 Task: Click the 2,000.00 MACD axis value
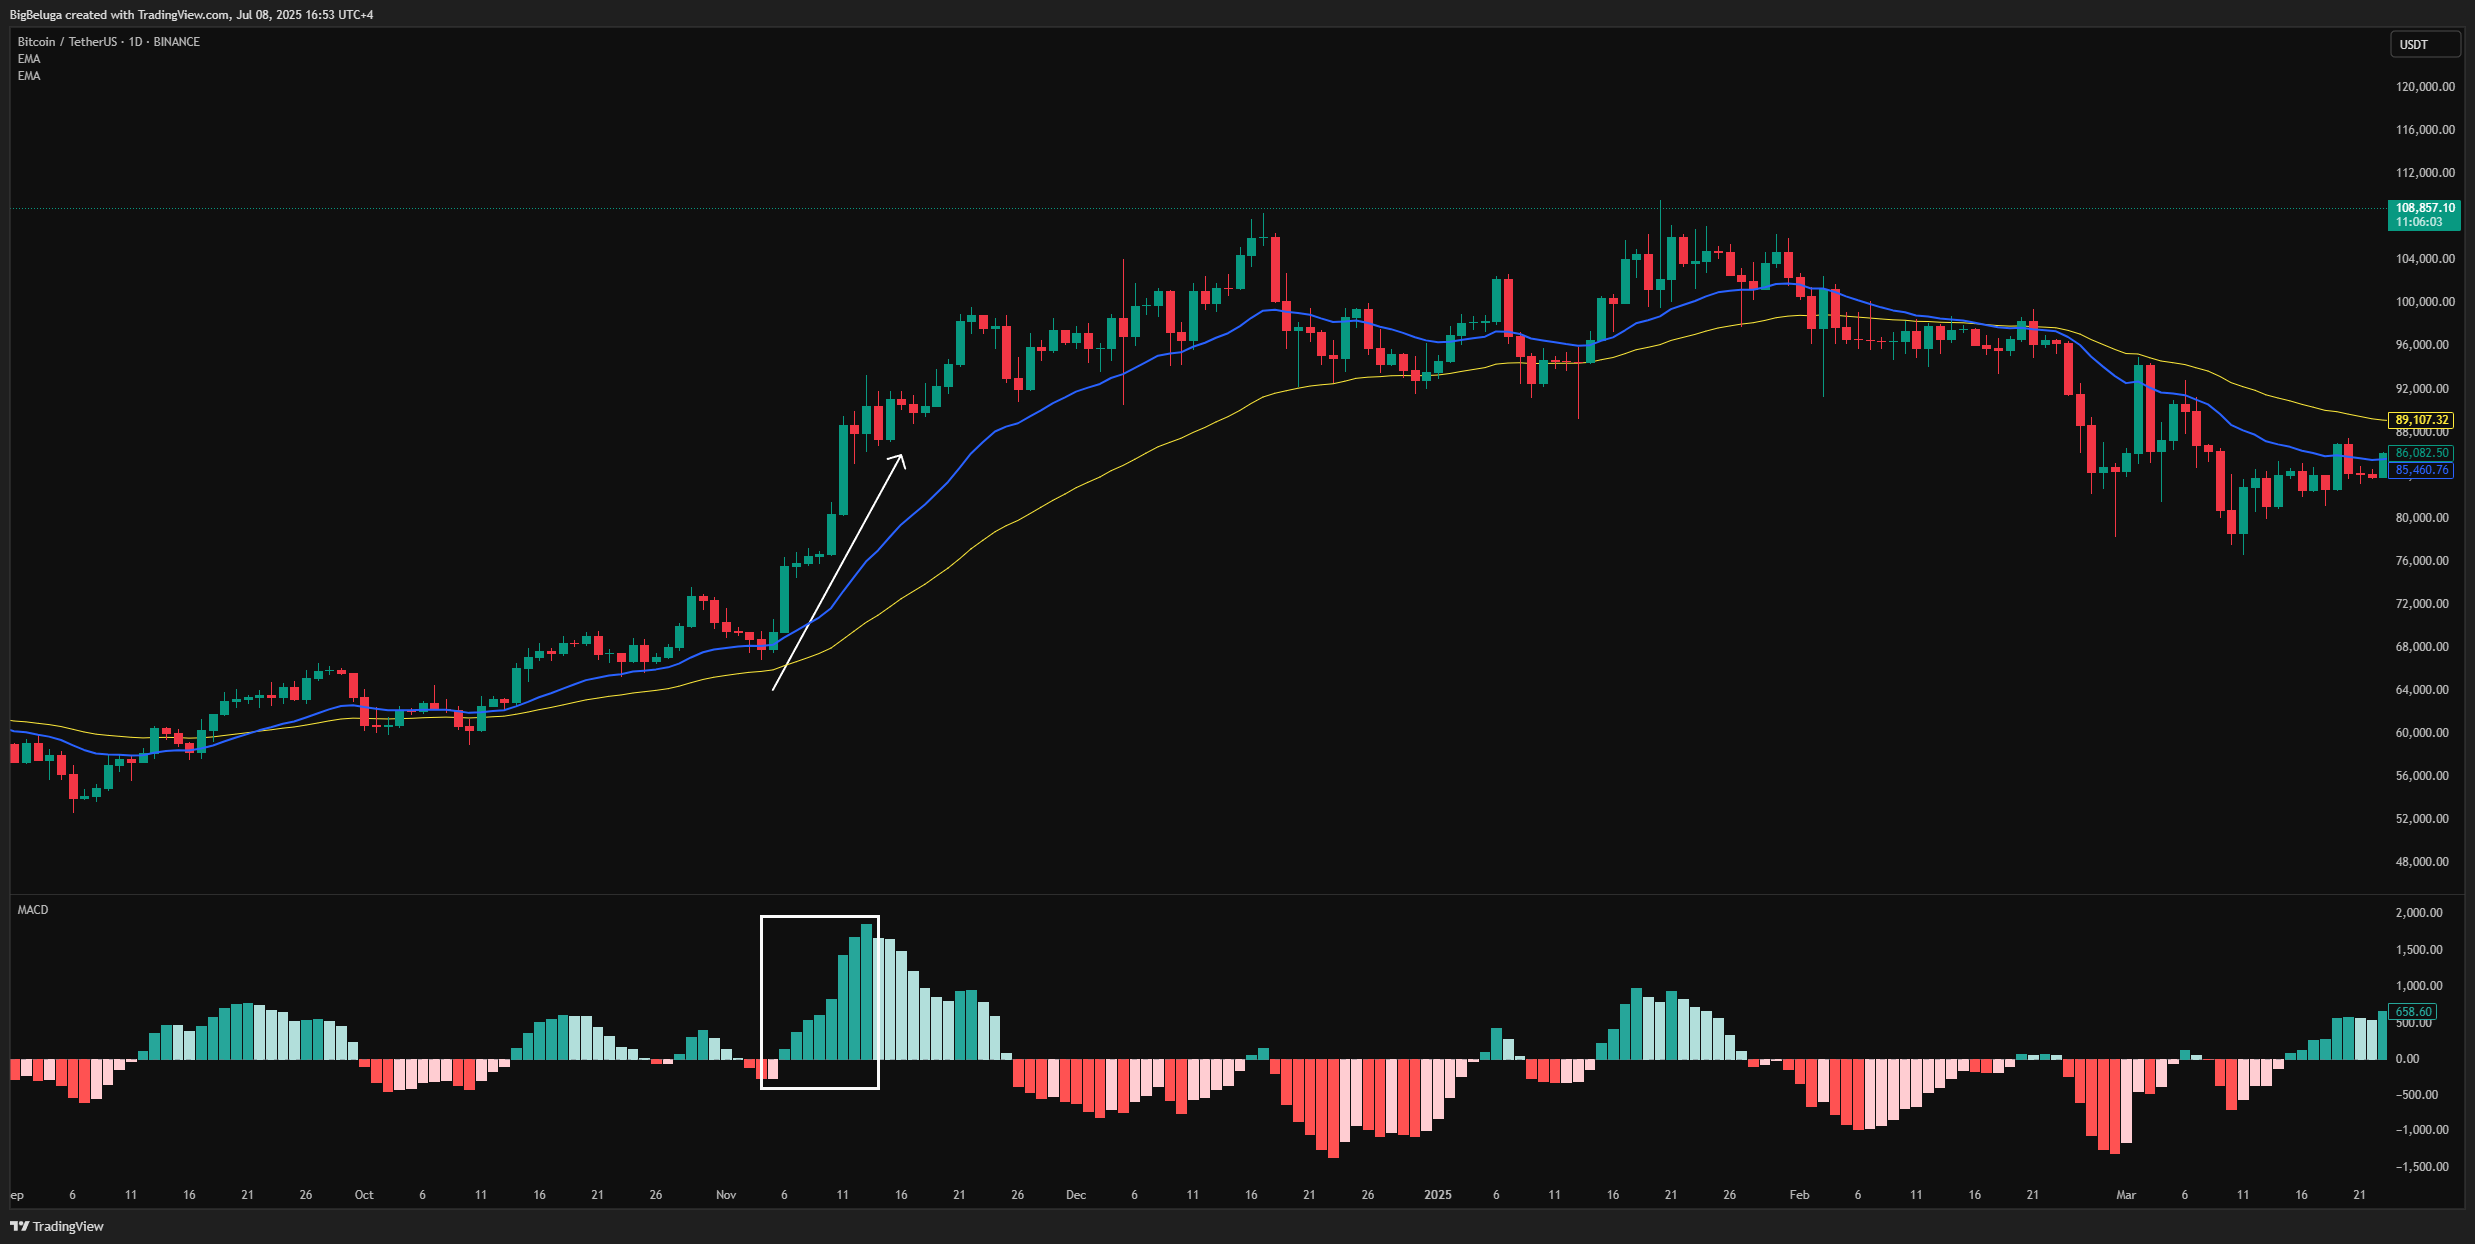[2419, 913]
